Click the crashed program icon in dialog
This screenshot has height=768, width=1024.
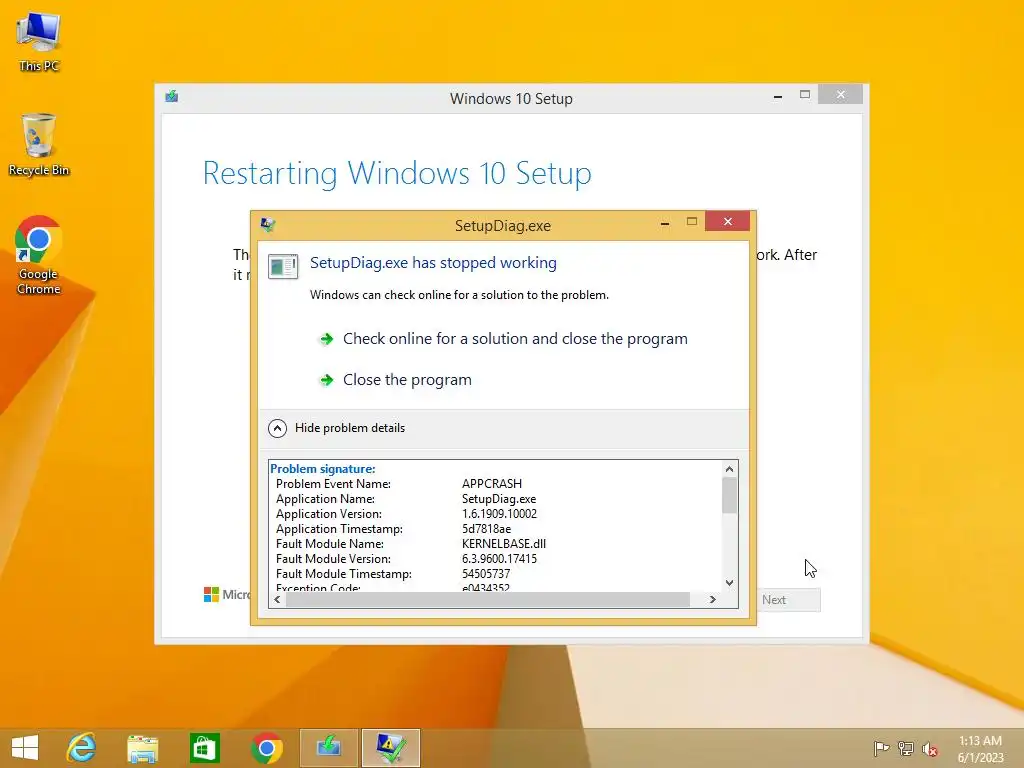tap(283, 266)
